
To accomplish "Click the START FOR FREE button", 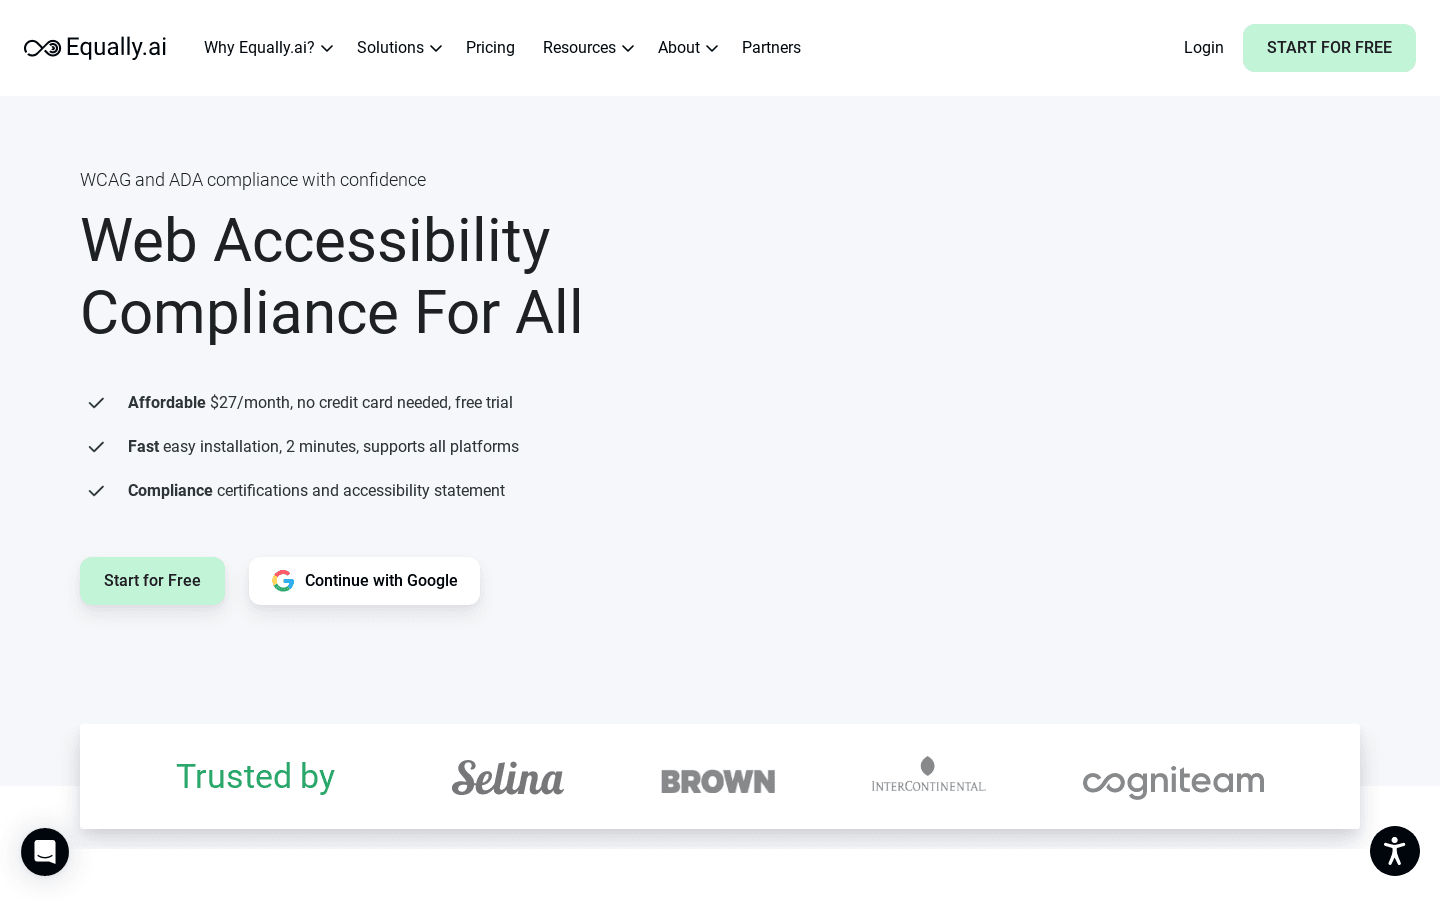I will (x=1329, y=48).
